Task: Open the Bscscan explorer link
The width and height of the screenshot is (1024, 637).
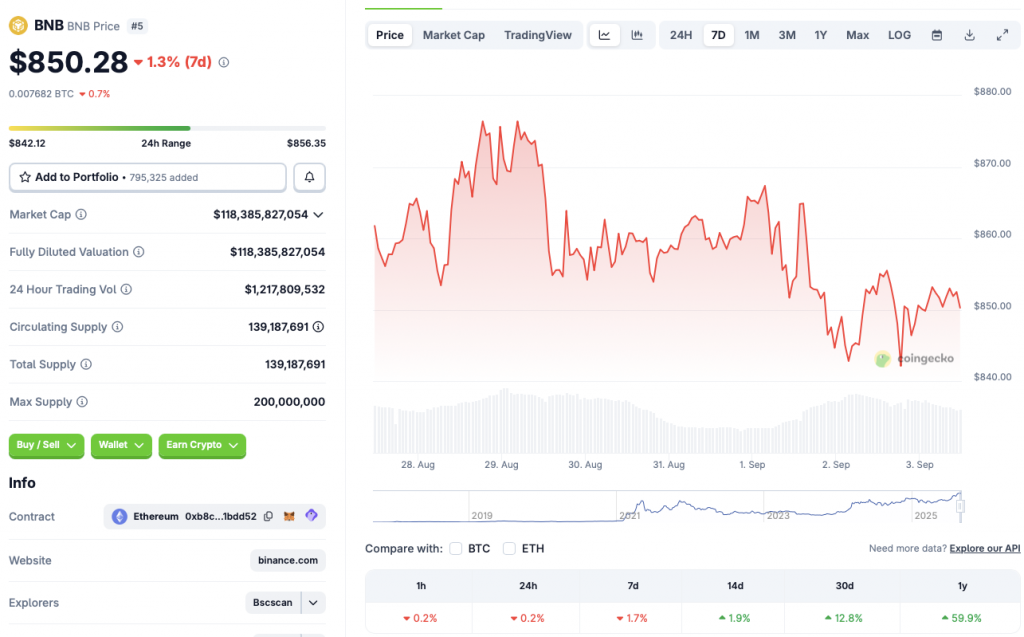Action: [x=273, y=602]
